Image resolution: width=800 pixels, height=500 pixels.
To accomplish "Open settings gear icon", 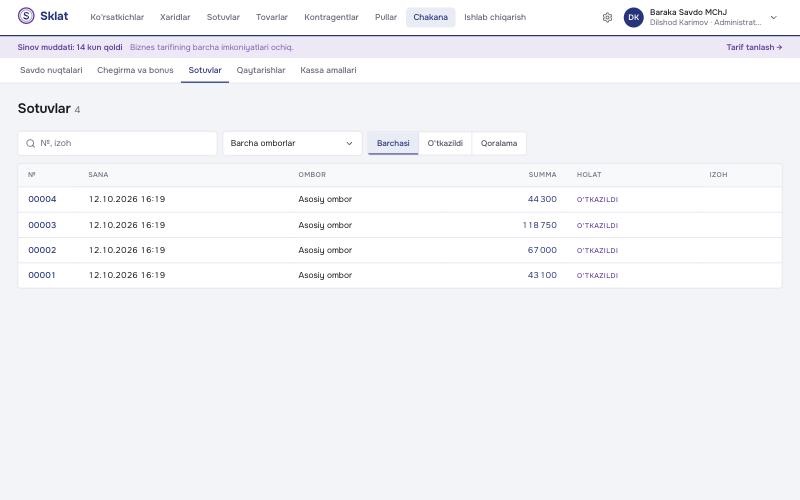I will [607, 17].
